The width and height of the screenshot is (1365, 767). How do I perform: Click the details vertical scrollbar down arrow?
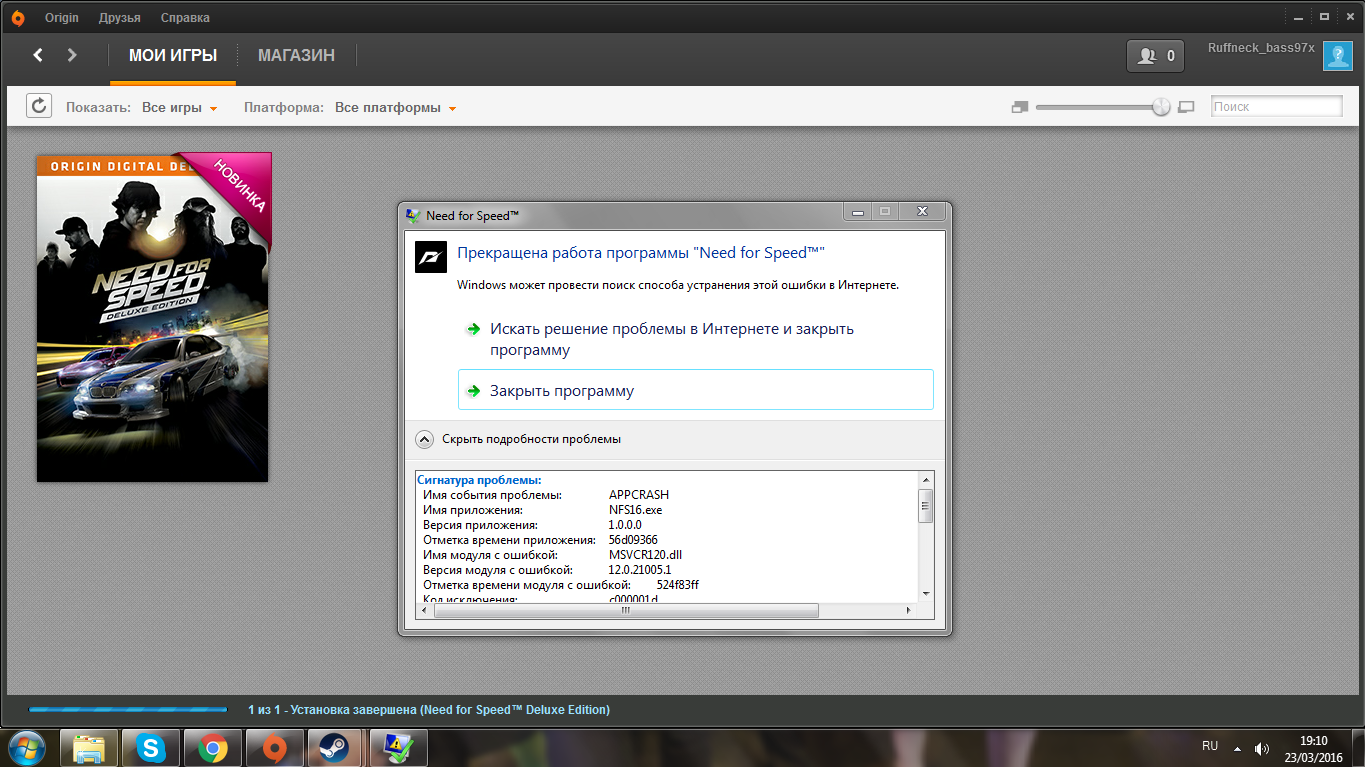coord(926,593)
